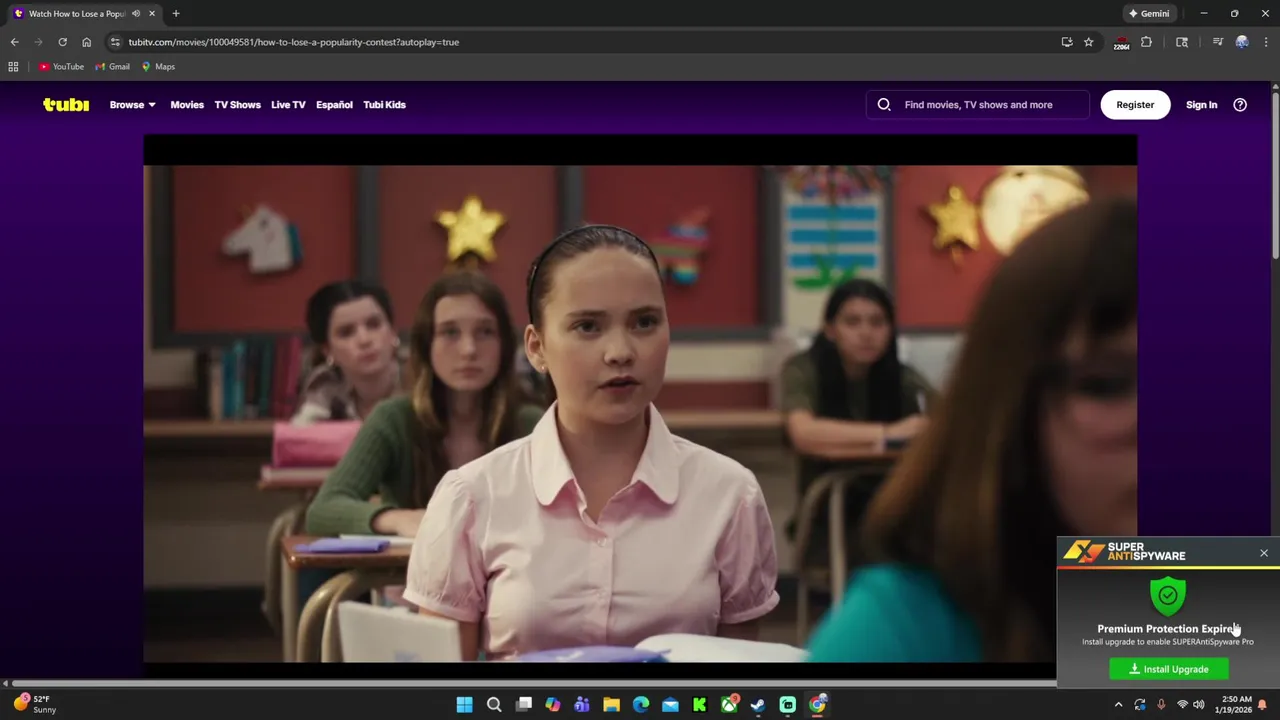Open Task View on taskbar
The image size is (1280, 720).
(x=523, y=705)
